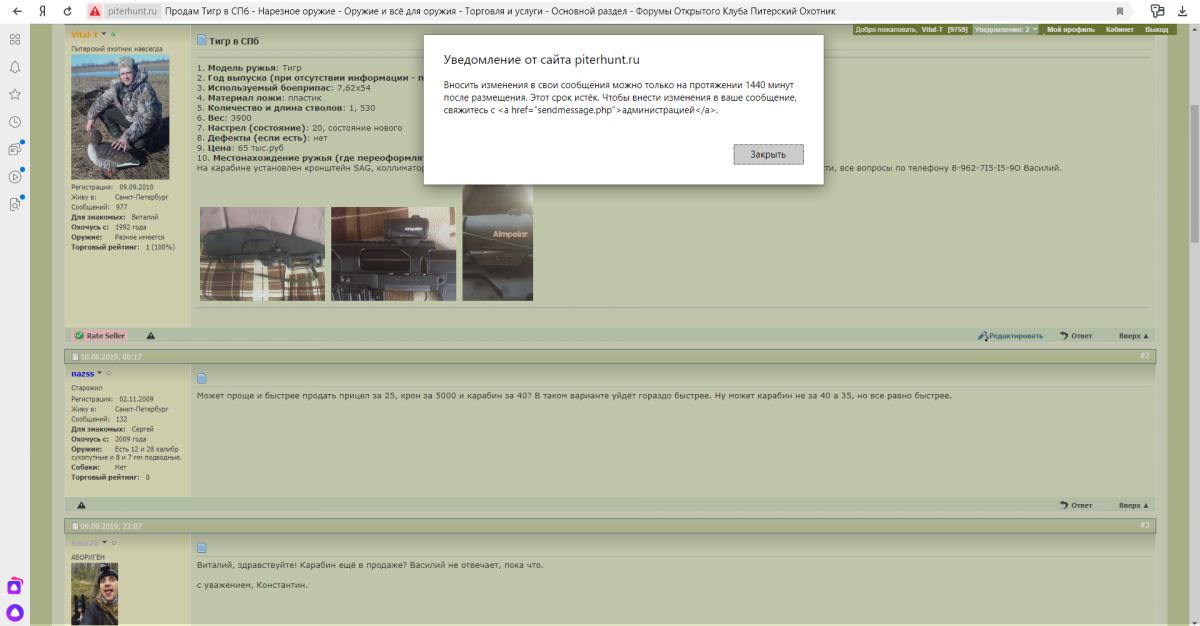
Task: Click the Rate Seller button
Action: tap(100, 336)
